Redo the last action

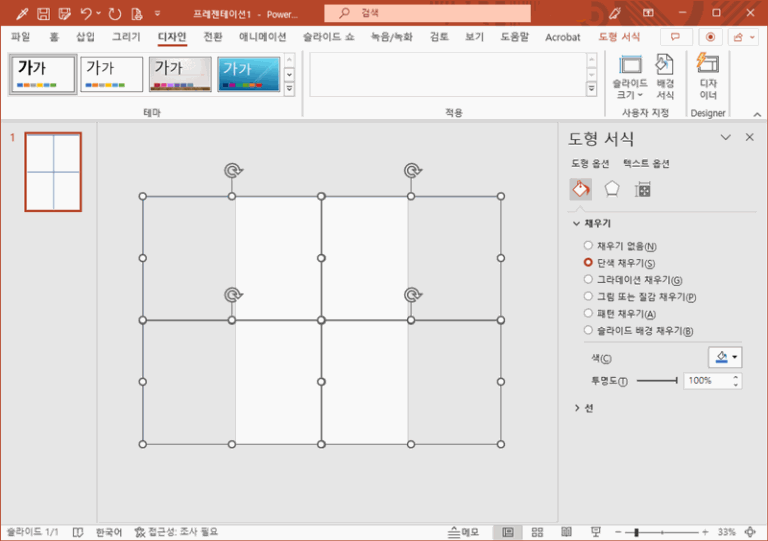click(115, 14)
